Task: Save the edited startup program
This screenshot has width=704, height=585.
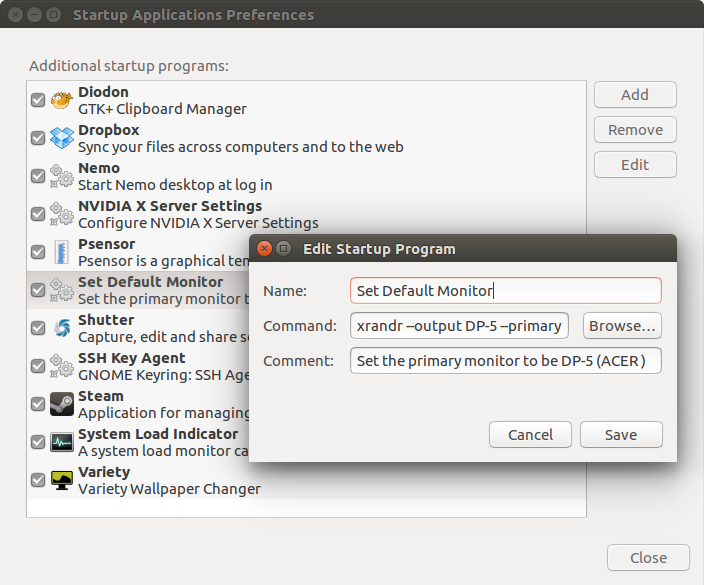Action: pos(621,435)
